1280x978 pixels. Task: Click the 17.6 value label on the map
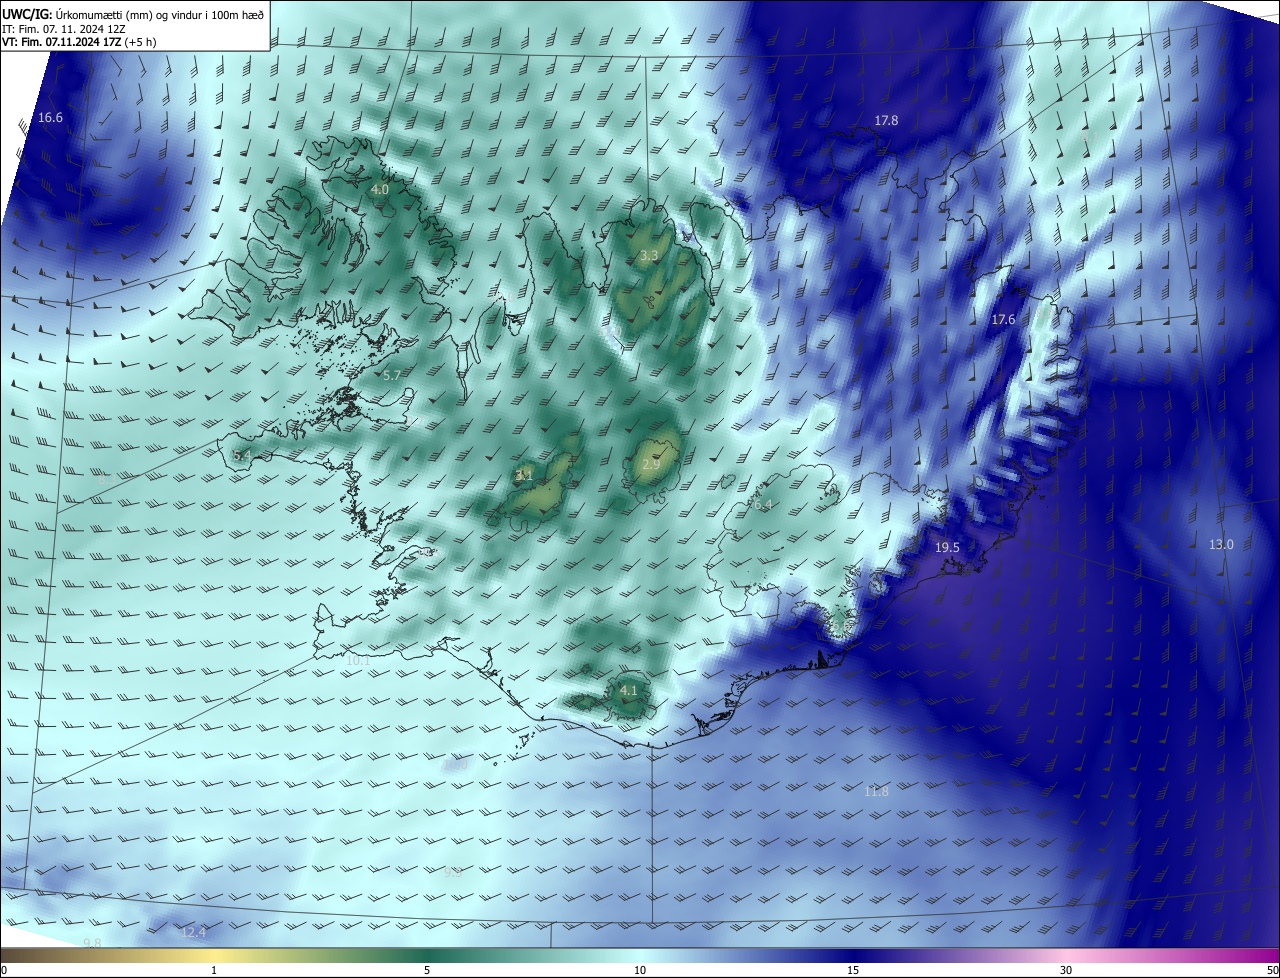pos(1003,319)
